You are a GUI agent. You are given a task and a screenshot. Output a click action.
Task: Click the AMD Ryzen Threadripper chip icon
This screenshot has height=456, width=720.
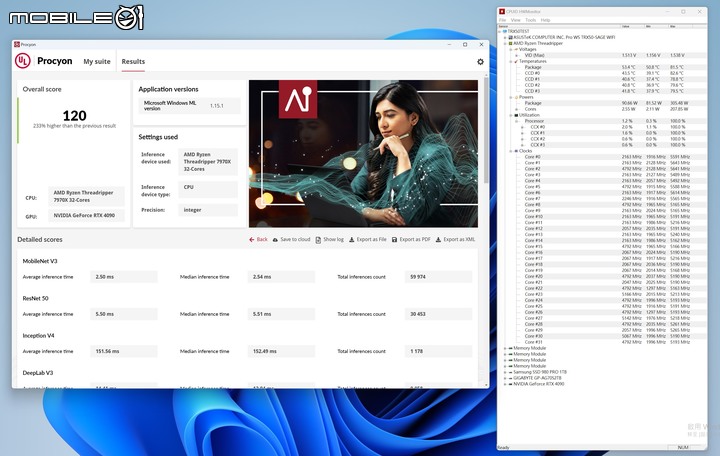click(510, 43)
